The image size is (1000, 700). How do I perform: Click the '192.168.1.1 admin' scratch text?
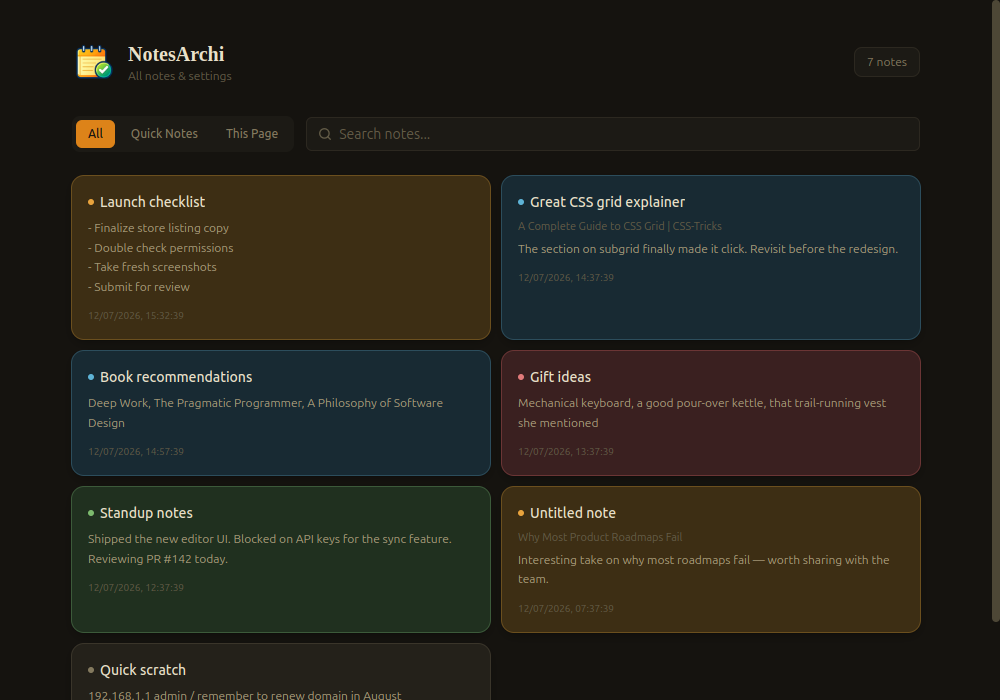(245, 695)
